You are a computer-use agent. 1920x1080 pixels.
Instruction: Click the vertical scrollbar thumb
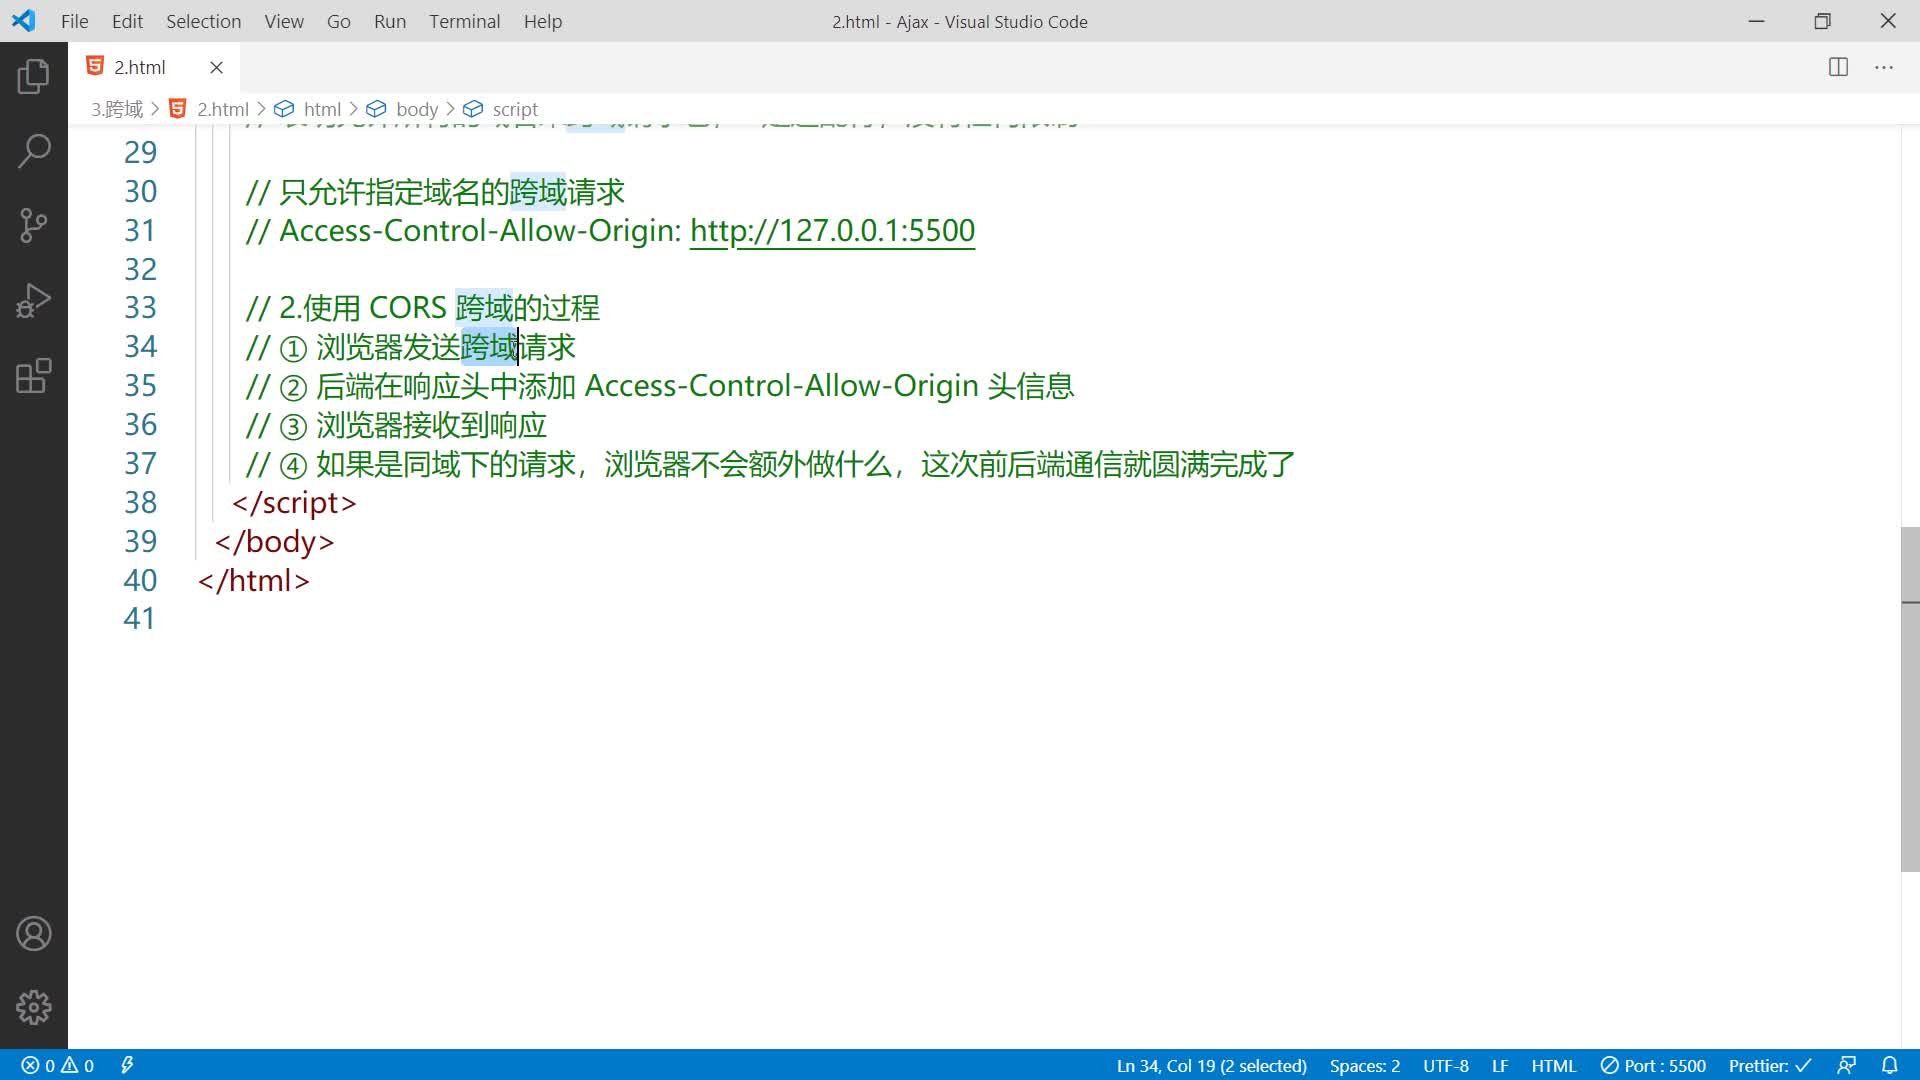[1909, 700]
